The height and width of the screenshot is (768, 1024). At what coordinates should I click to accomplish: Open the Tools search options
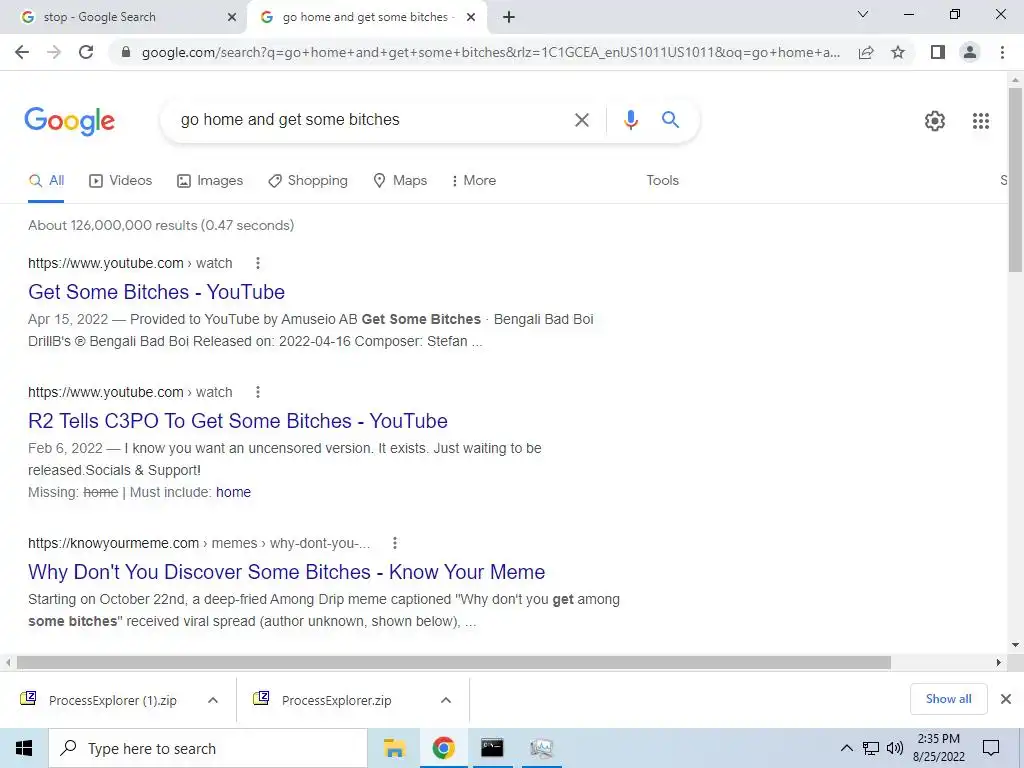[x=662, y=180]
